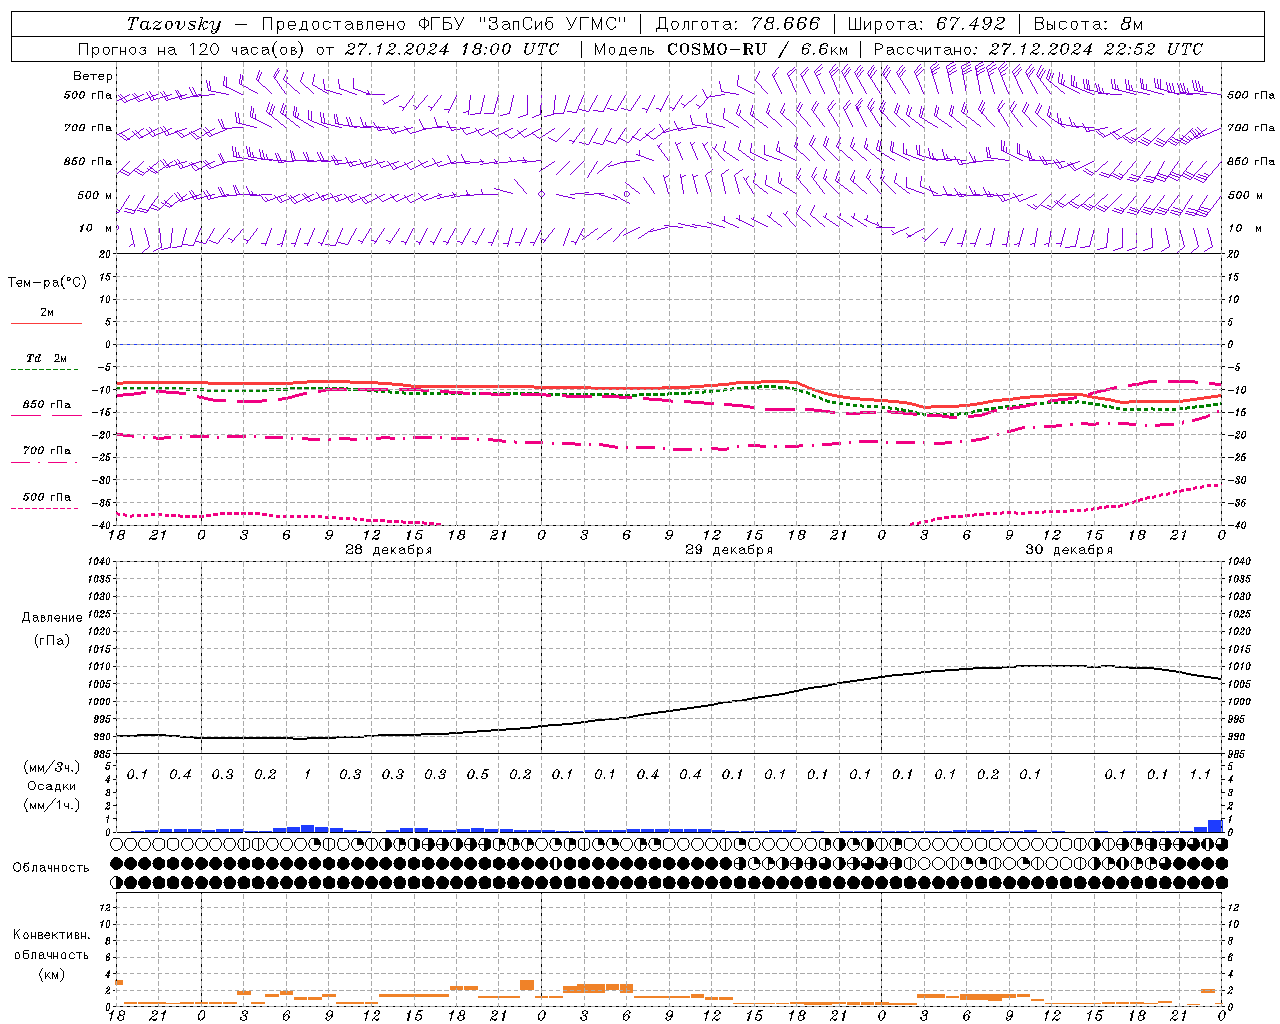Image resolution: width=1280 pixels, height=1024 pixels.
Task: Click the (км) convective height unit label
Action: point(53,974)
